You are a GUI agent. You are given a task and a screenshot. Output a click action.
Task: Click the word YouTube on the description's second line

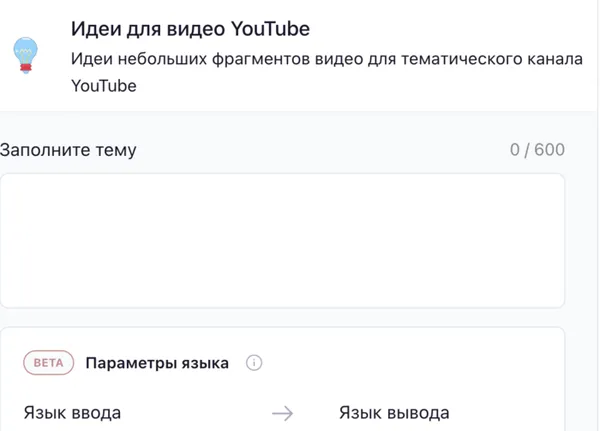click(104, 87)
